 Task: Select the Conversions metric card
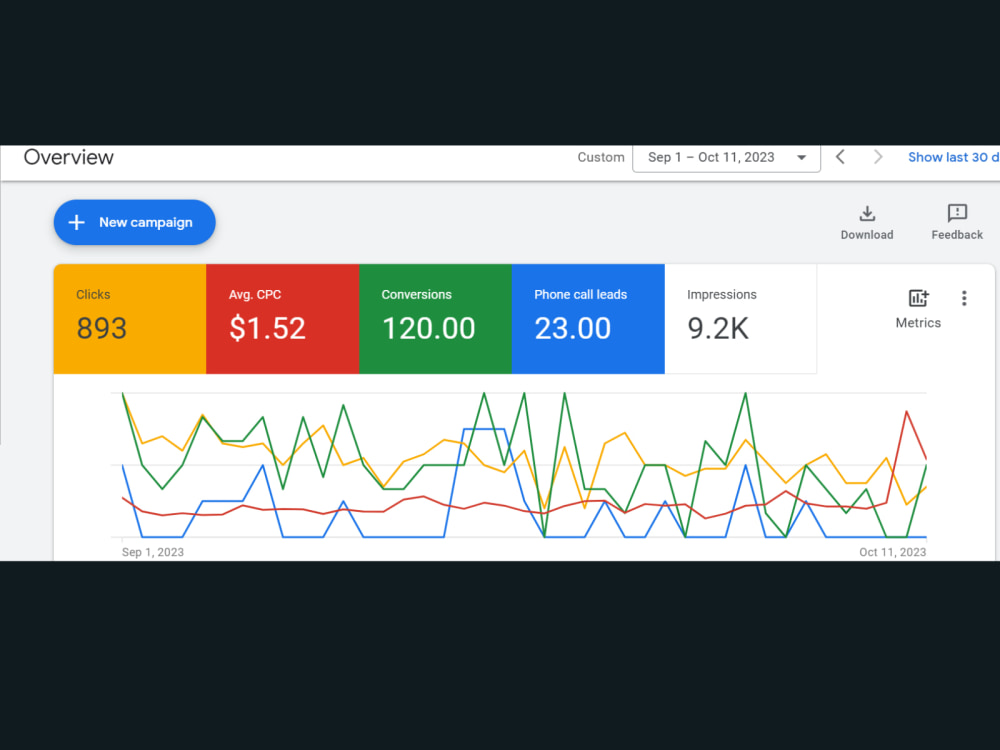pos(436,319)
